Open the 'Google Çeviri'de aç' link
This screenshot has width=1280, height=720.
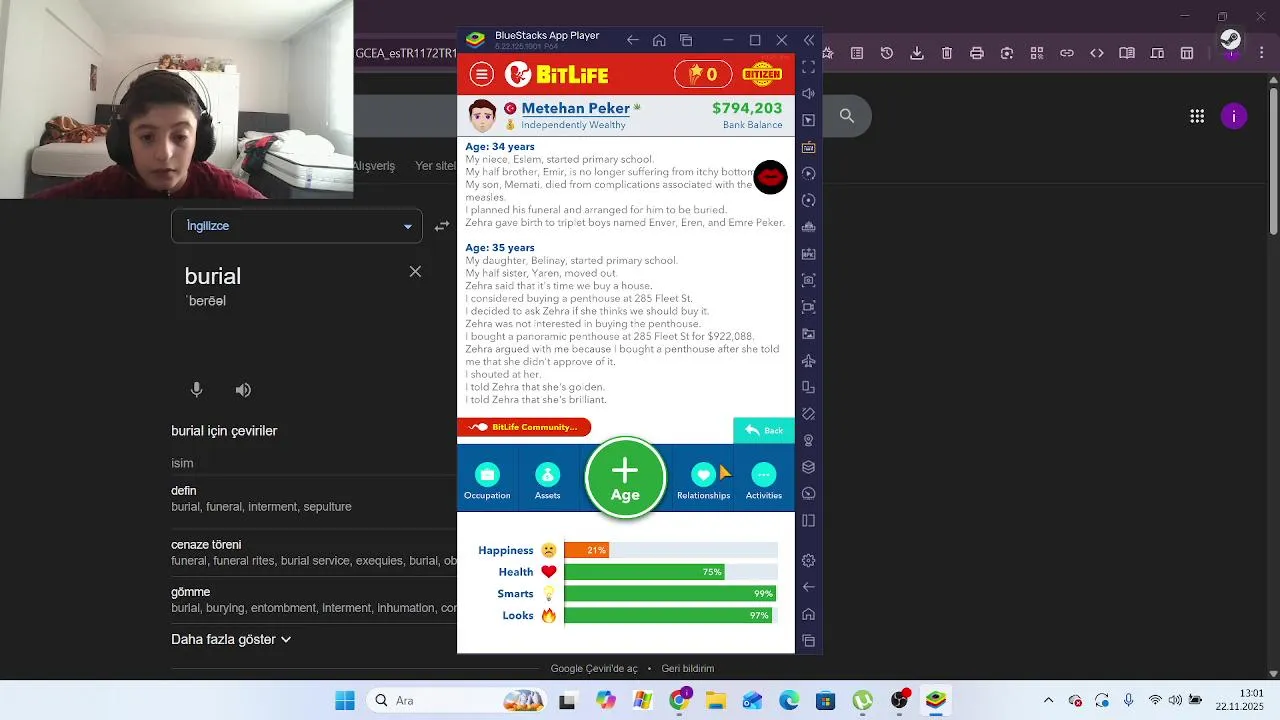click(x=594, y=668)
